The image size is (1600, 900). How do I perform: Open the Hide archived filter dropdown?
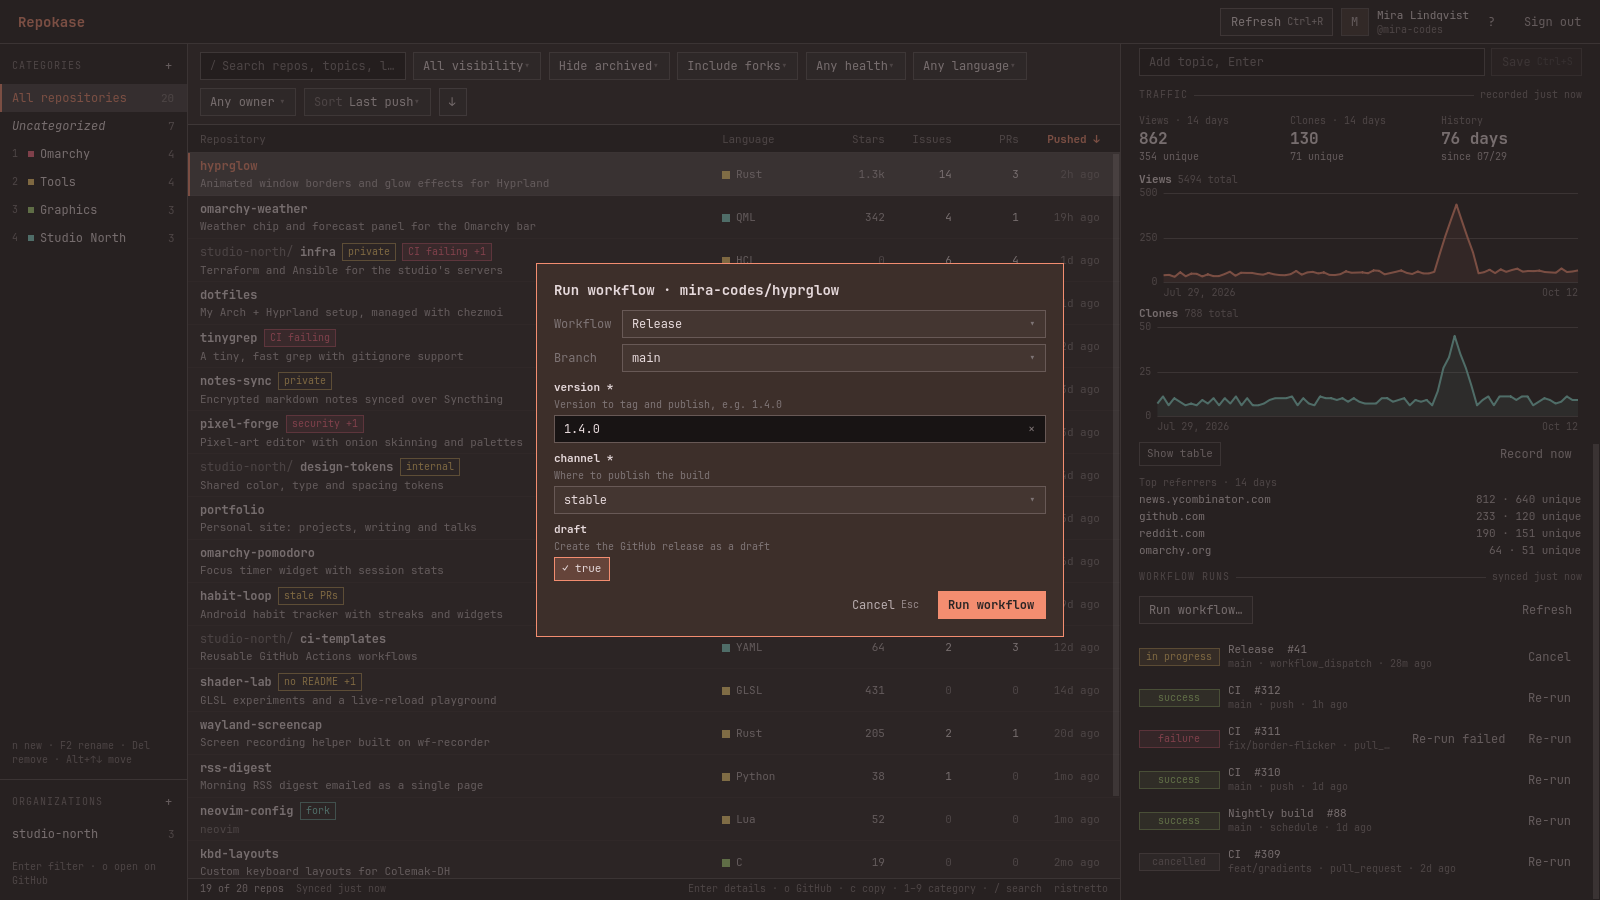[x=609, y=66]
